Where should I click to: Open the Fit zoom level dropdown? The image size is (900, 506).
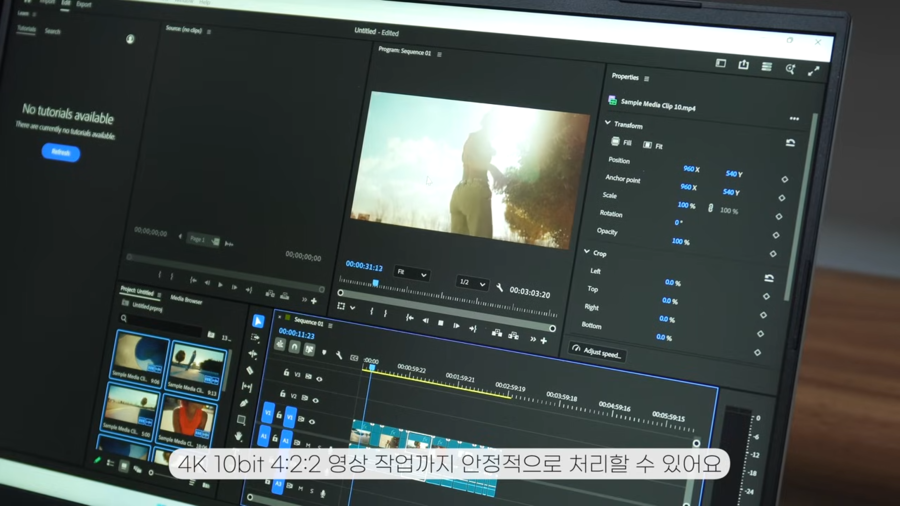(x=411, y=273)
